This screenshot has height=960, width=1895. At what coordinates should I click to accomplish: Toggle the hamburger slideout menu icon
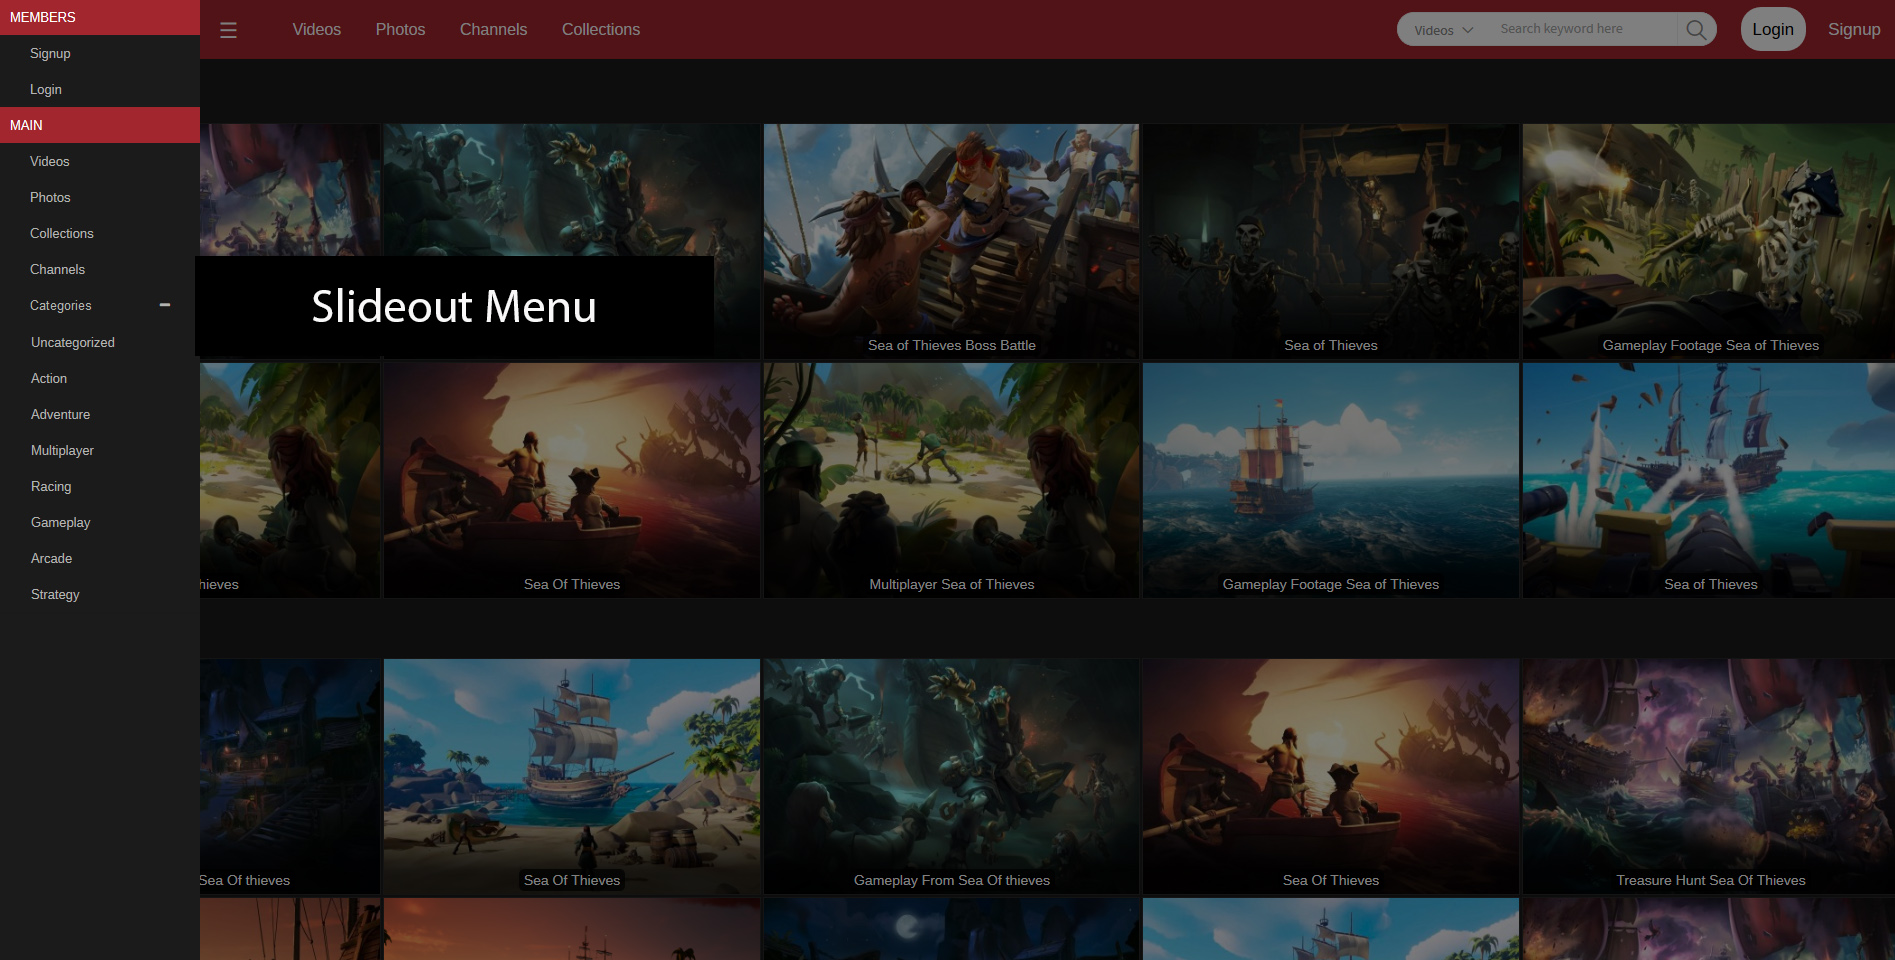tap(228, 30)
